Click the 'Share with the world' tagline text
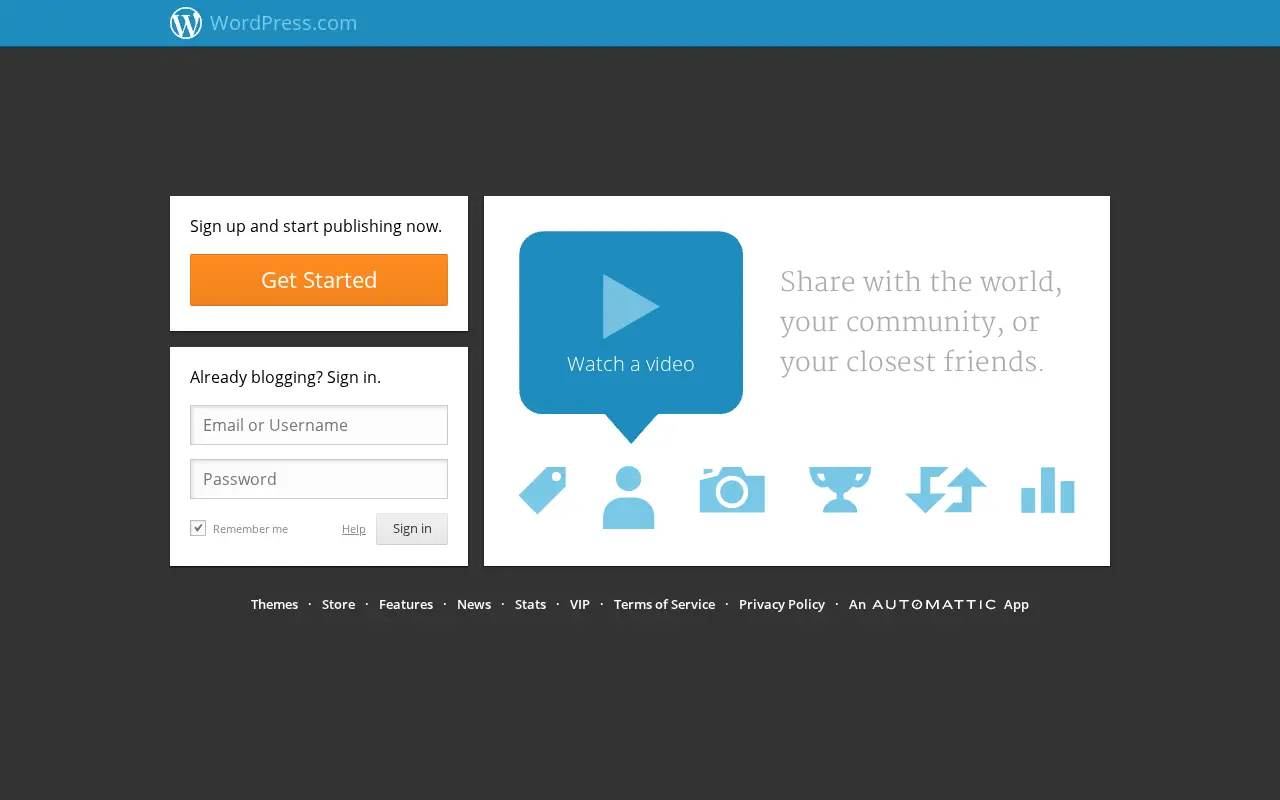1280x800 pixels. click(x=921, y=322)
